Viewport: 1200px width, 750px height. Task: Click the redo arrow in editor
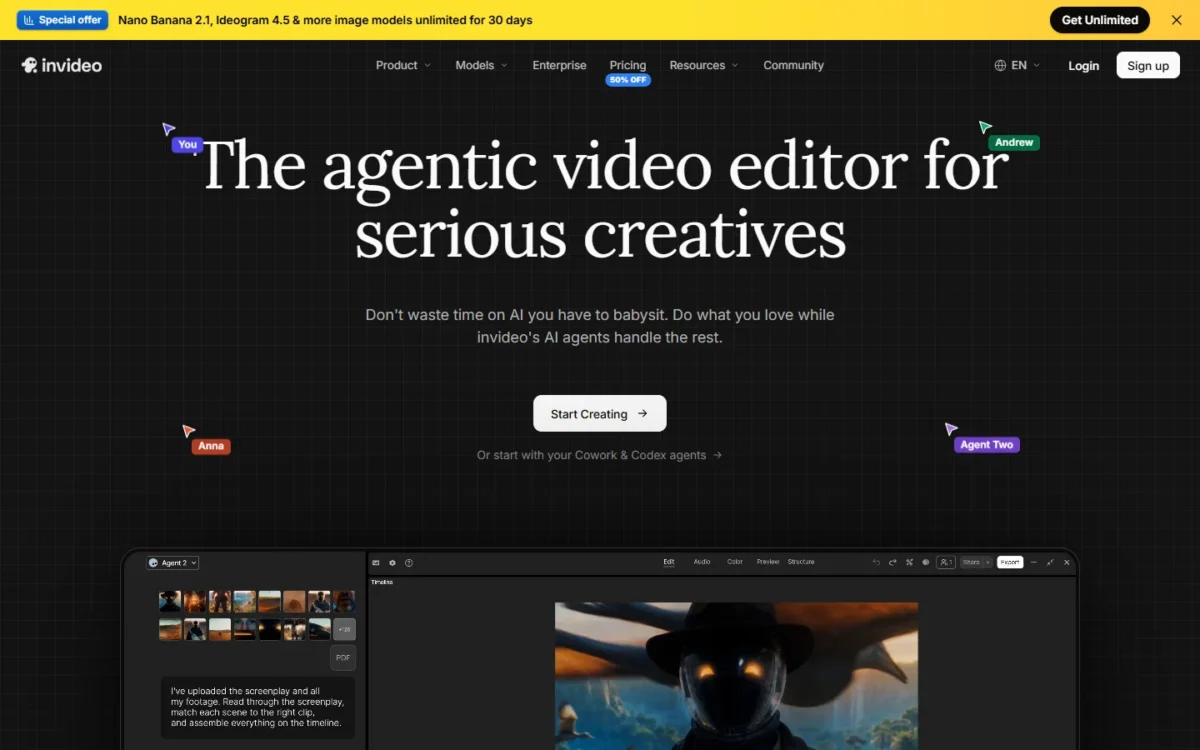point(893,563)
